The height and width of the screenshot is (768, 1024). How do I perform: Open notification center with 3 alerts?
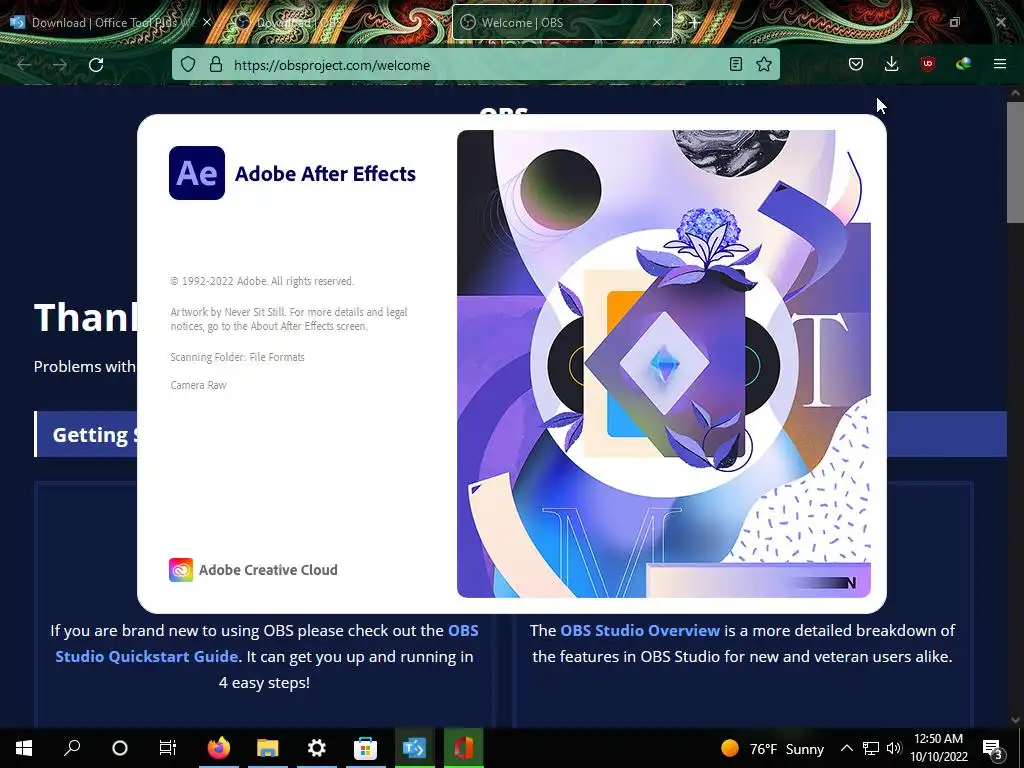click(x=993, y=748)
